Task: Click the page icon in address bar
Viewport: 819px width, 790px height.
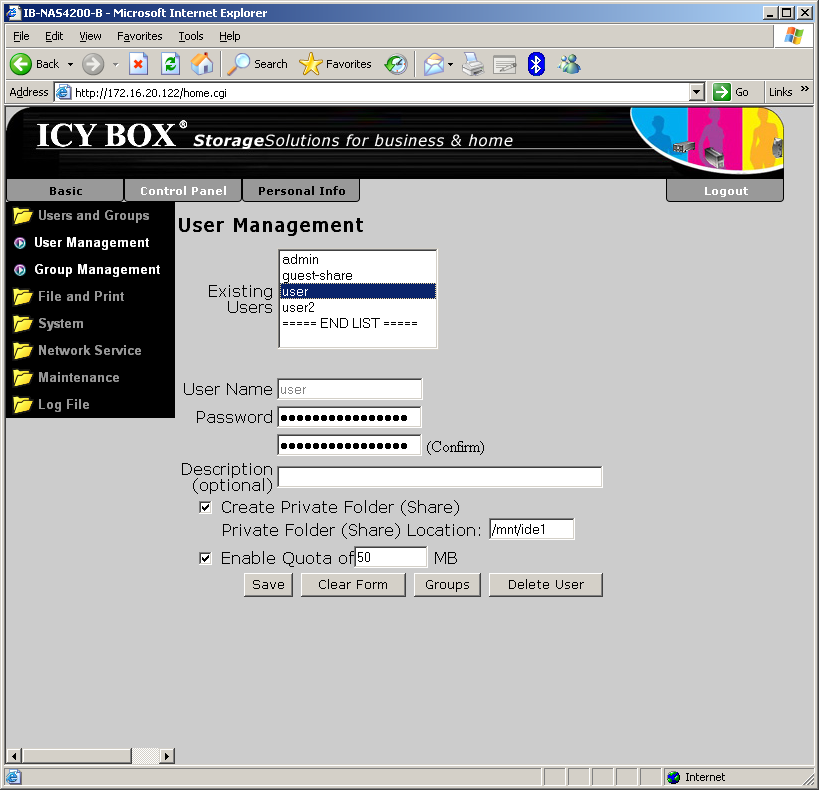Action: click(63, 92)
